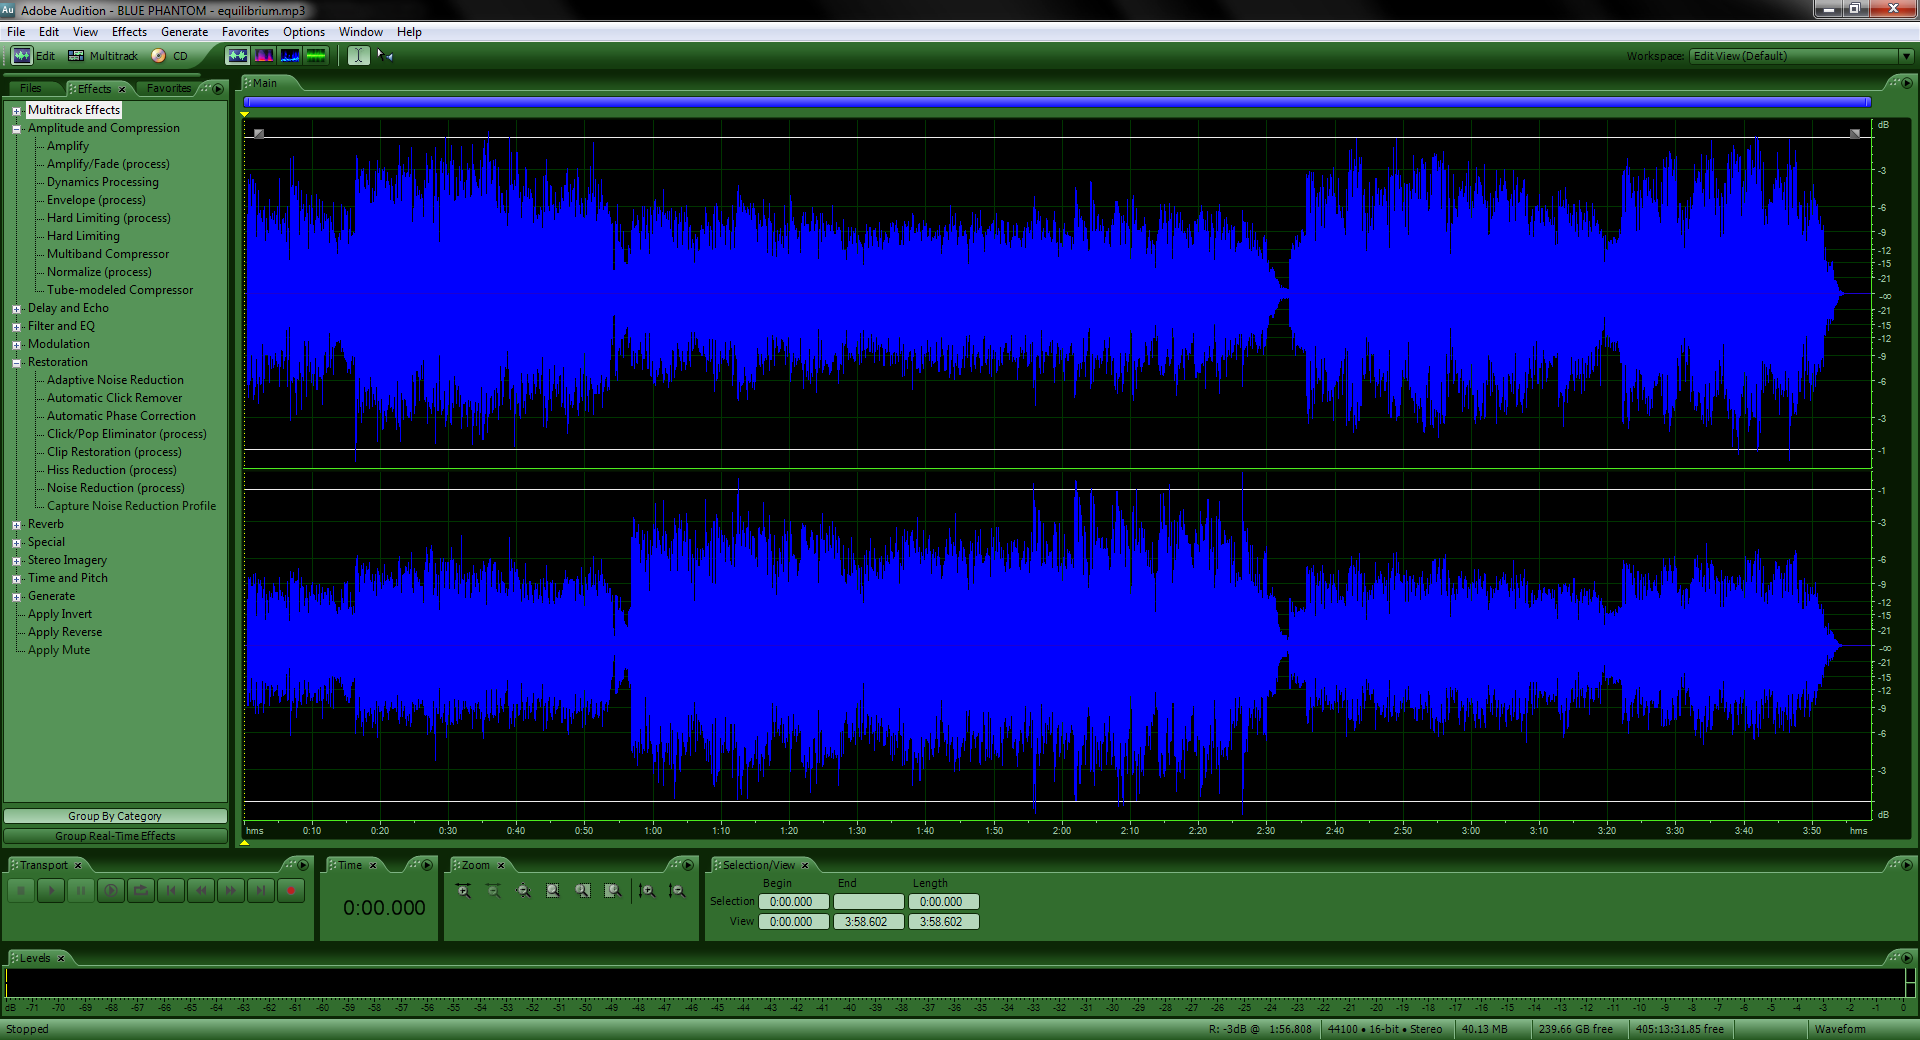Click Zoom Out Vertically icon
This screenshot has height=1040, width=1920.
677,890
